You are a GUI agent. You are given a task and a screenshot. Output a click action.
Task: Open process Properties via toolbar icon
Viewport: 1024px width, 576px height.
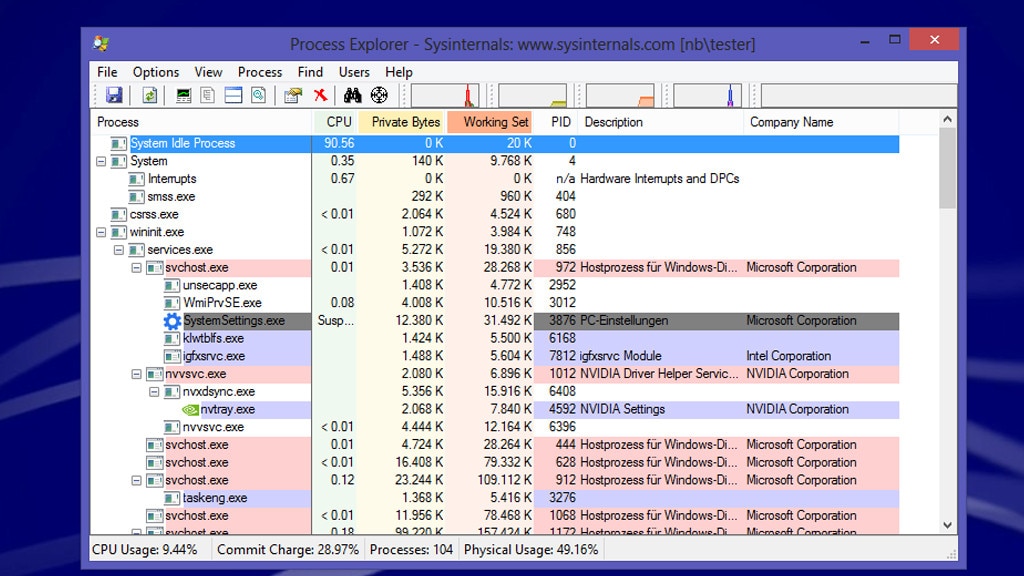click(293, 95)
